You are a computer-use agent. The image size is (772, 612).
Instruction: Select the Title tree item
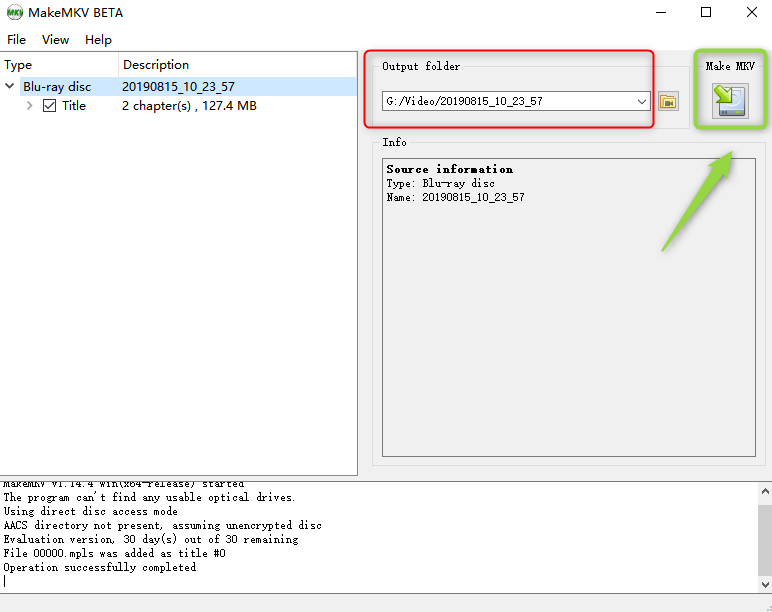click(73, 105)
